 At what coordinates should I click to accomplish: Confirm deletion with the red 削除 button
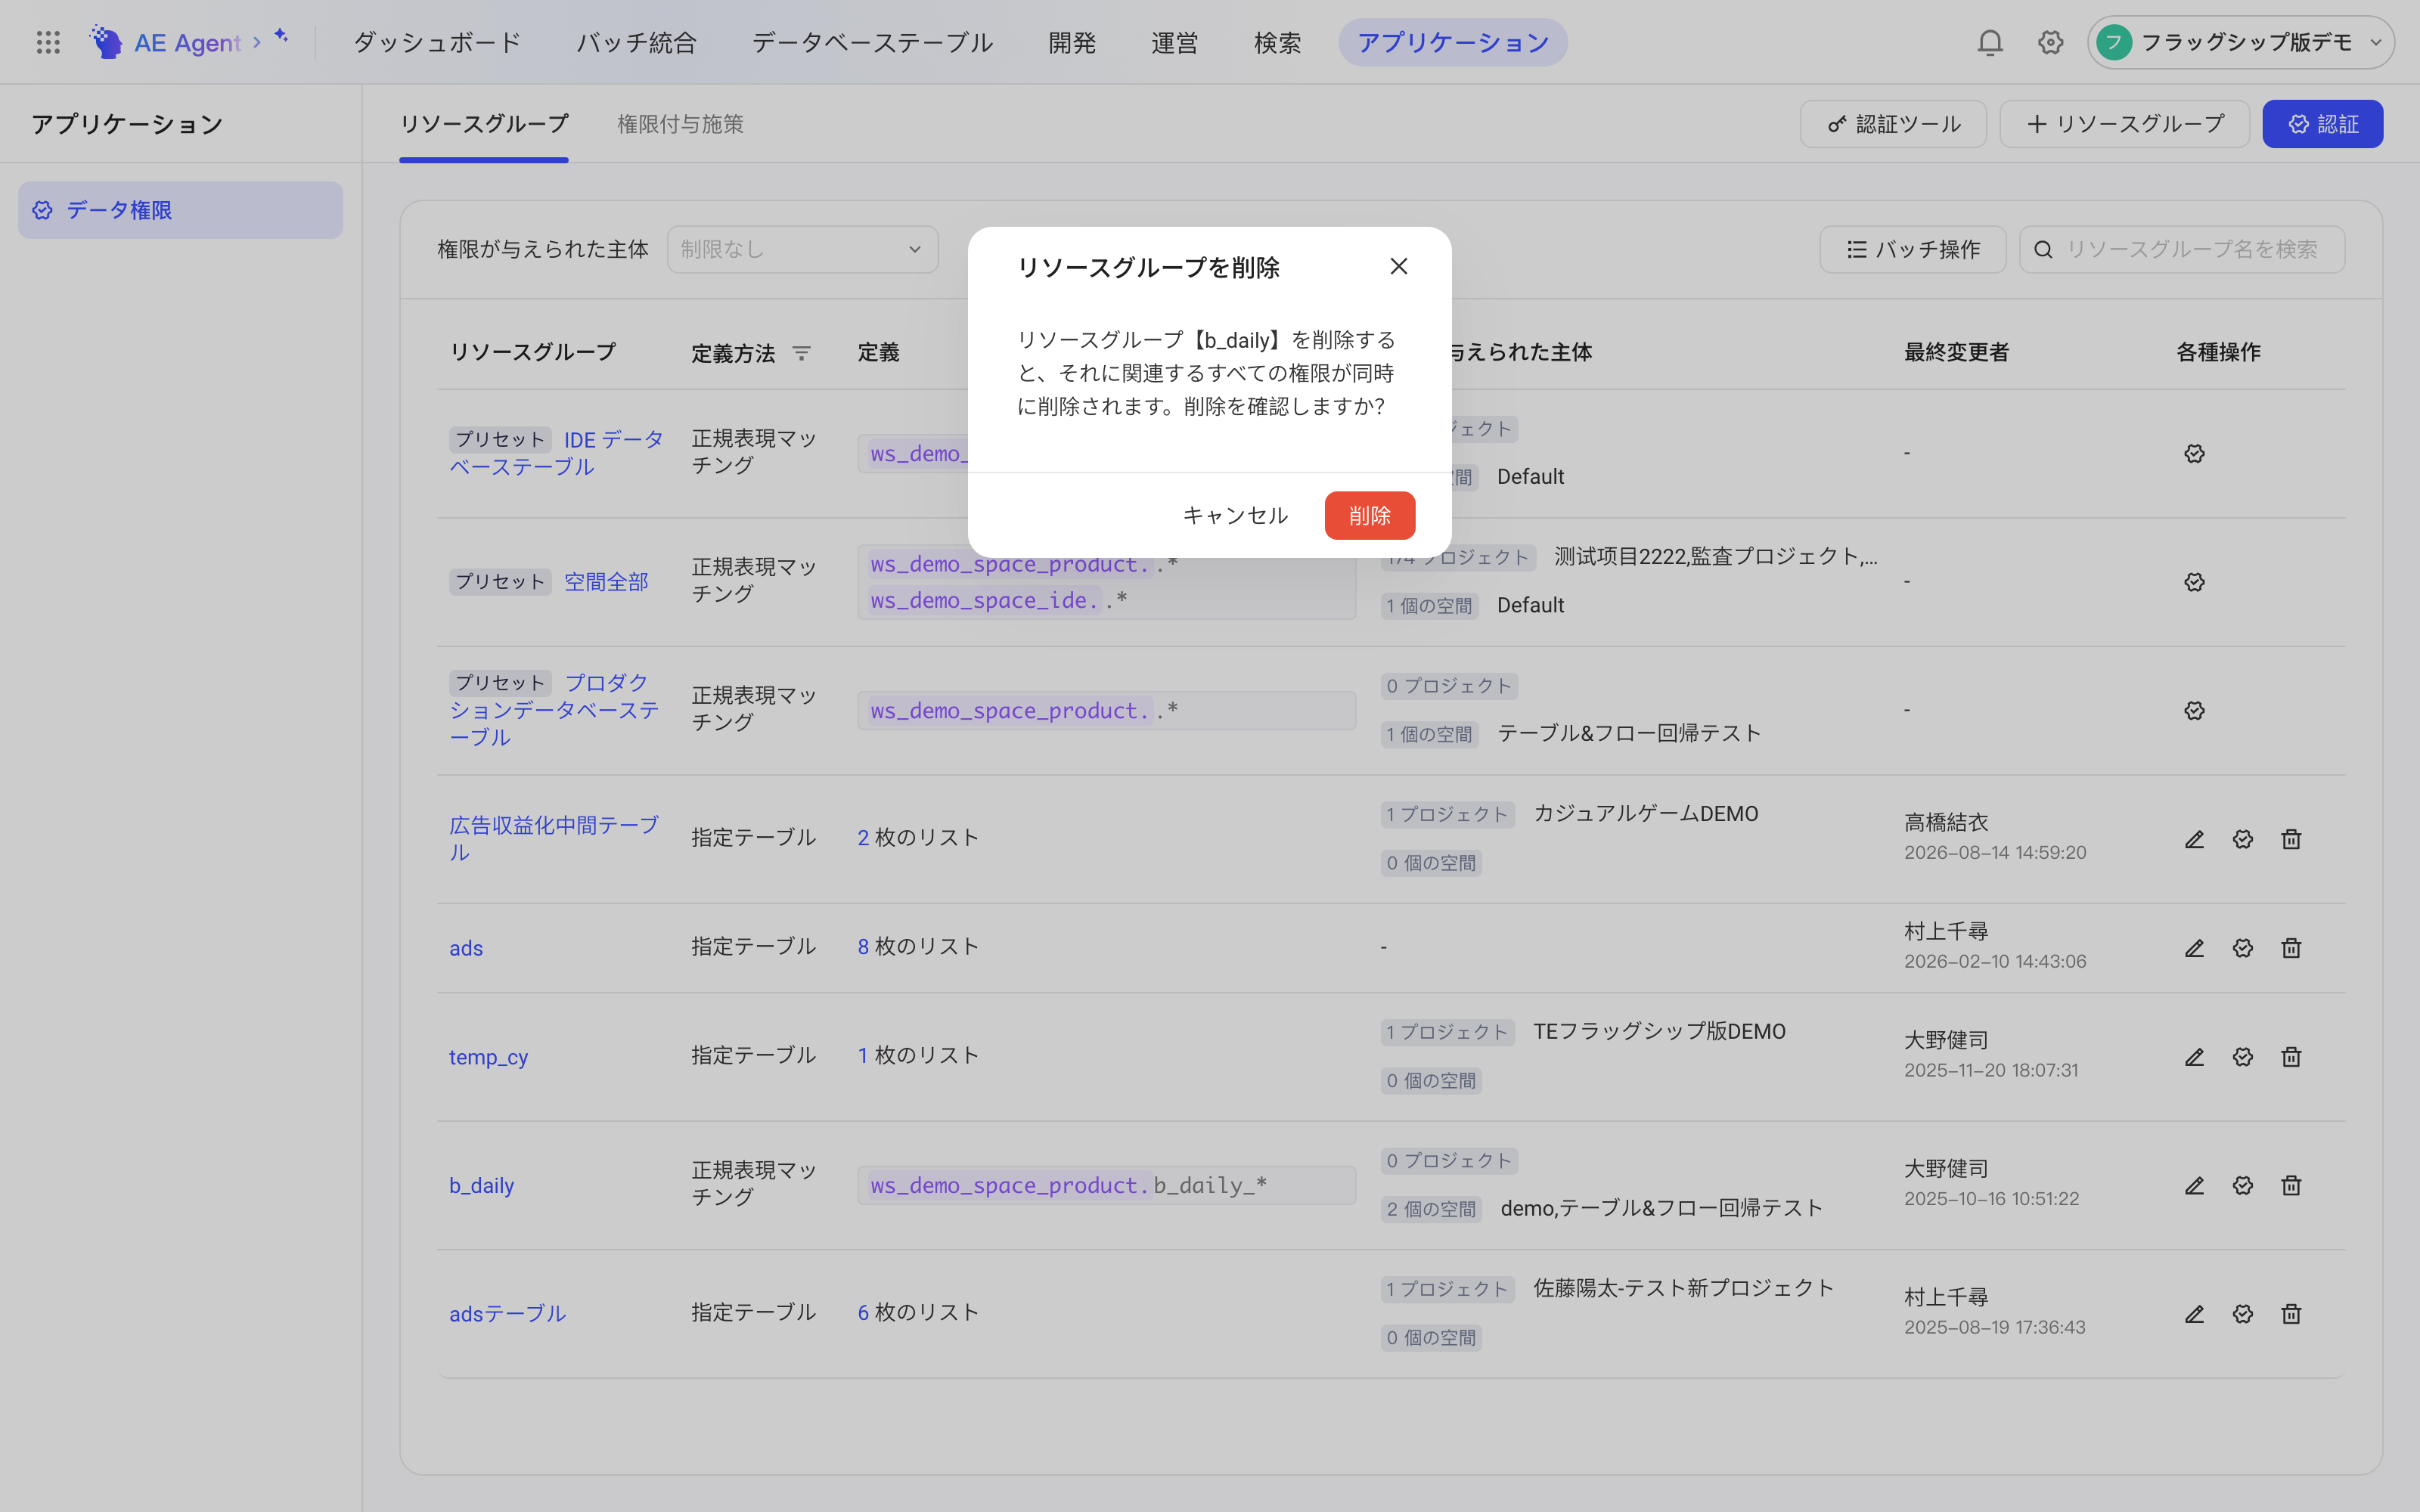(x=1369, y=515)
